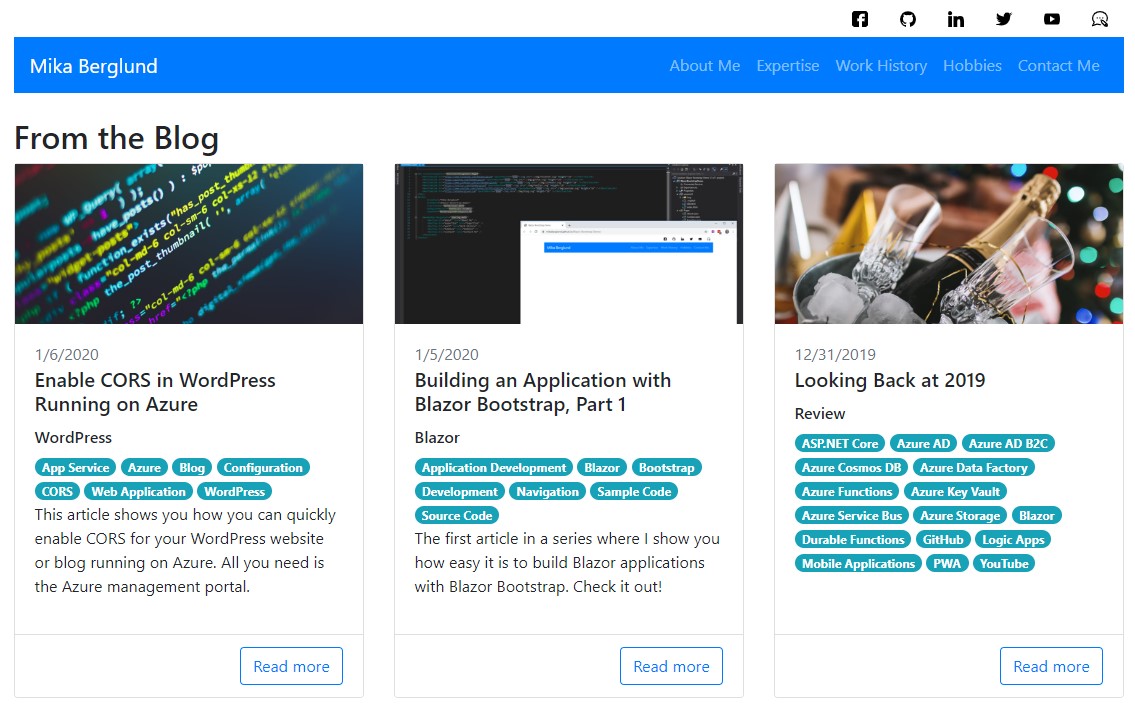1135x711 pixels.
Task: Open Building an Application with Blazor title
Action: tap(543, 392)
